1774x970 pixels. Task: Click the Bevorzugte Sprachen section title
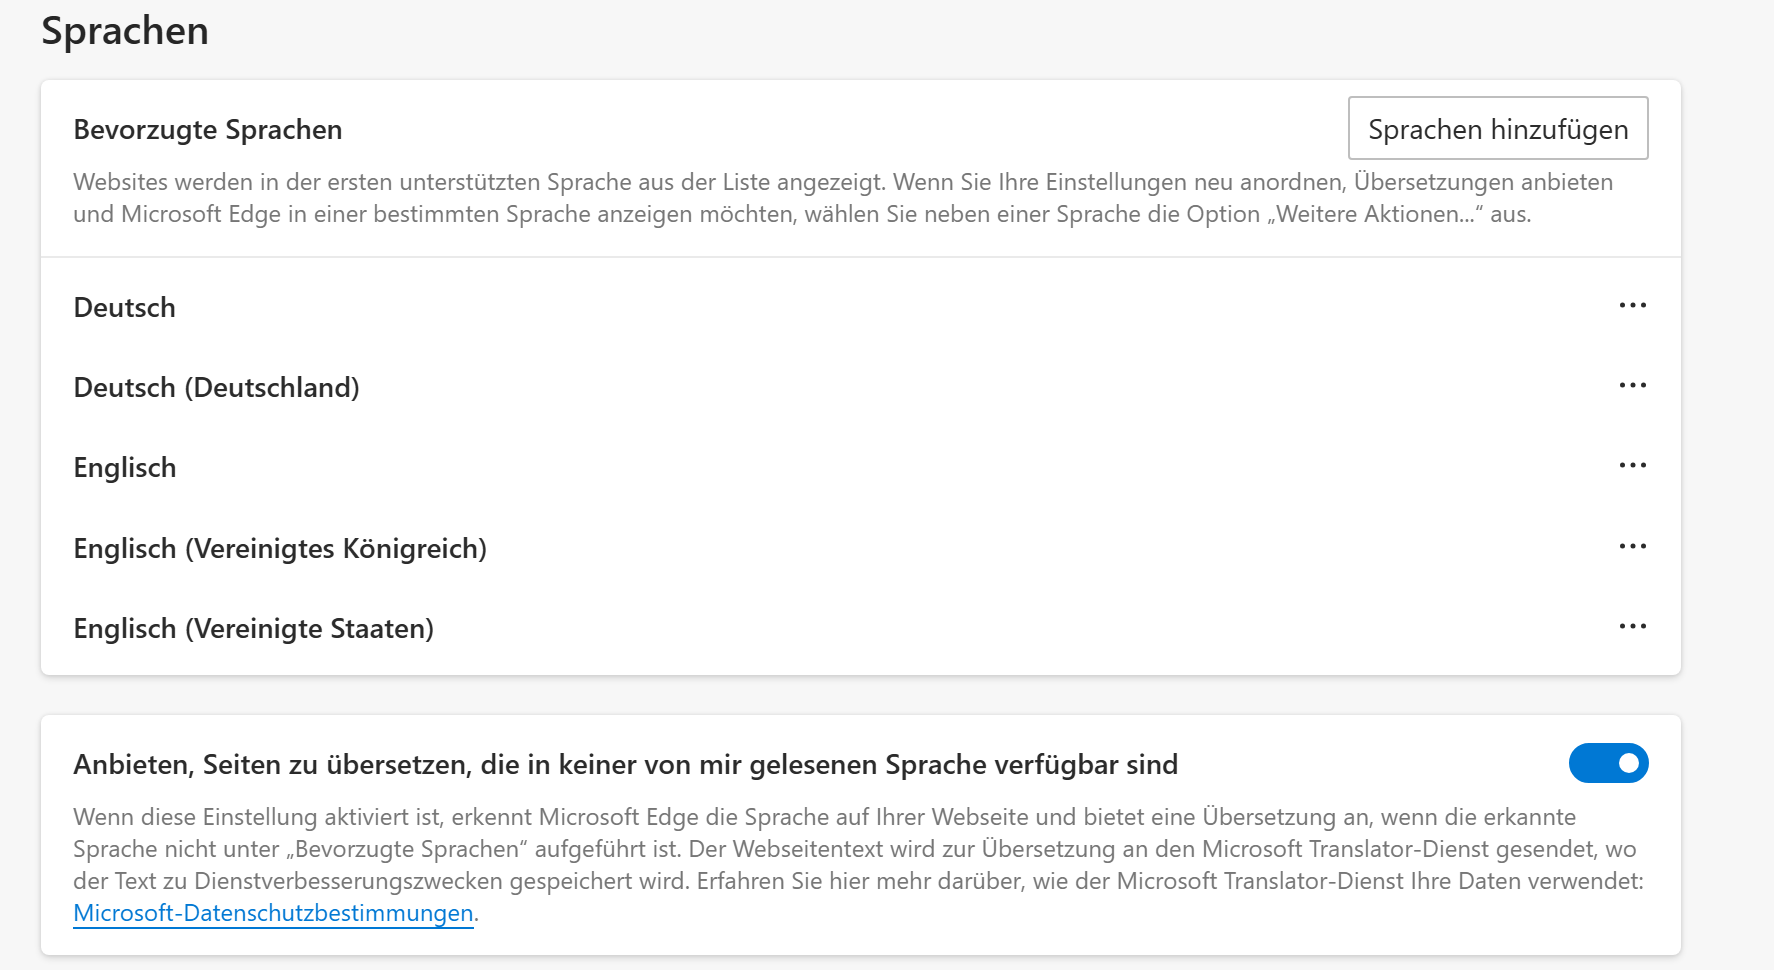click(208, 130)
